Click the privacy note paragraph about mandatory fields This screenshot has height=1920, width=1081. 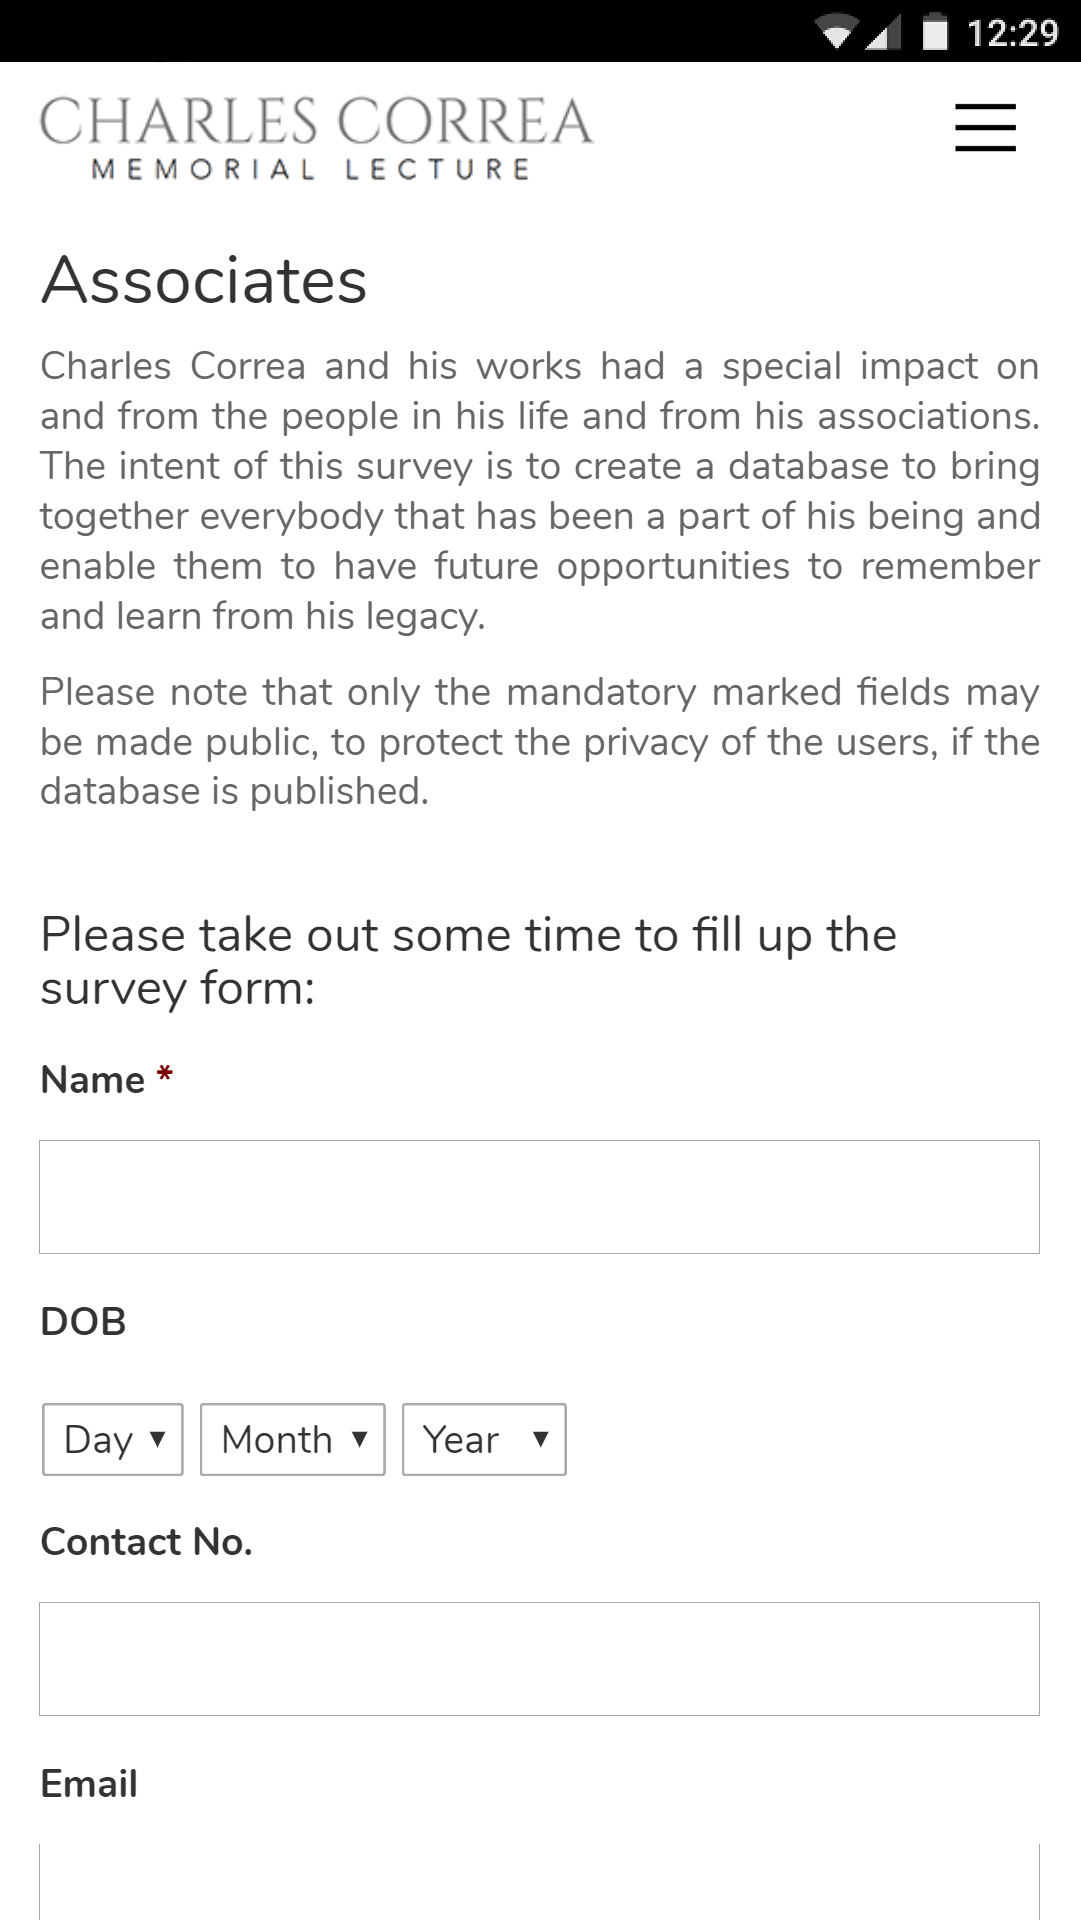539,741
